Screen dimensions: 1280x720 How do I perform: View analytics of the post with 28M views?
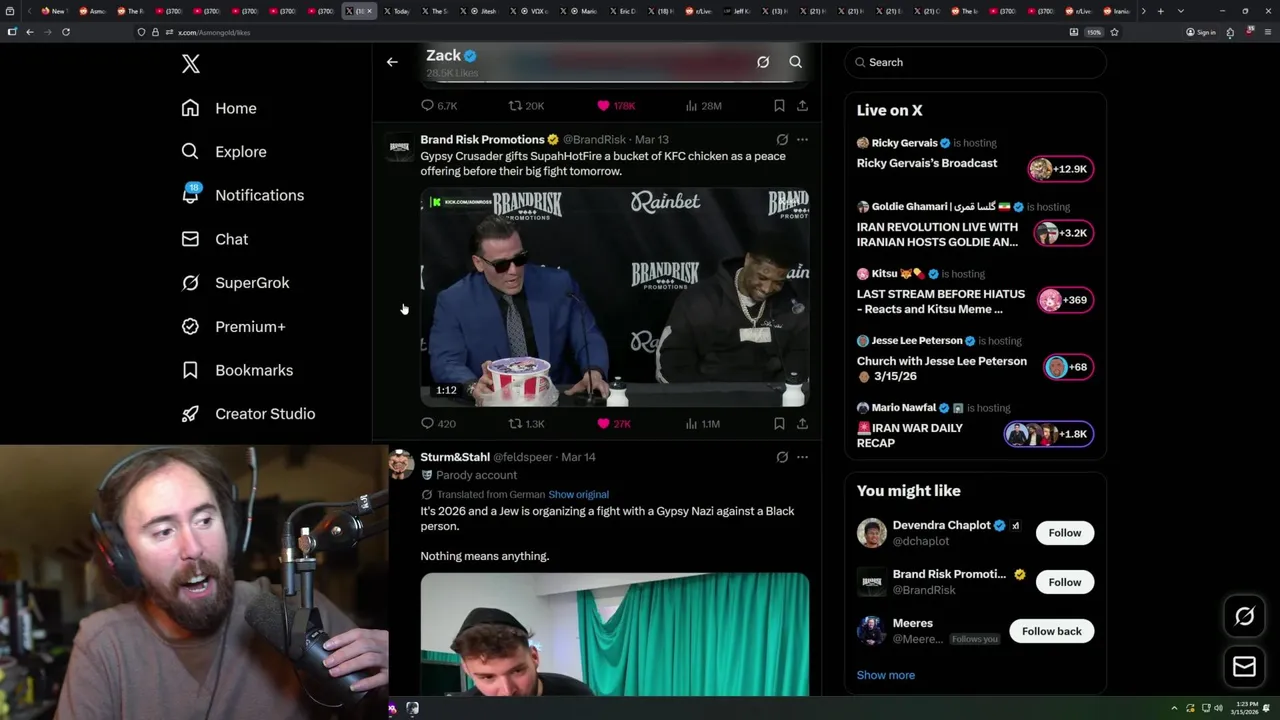tap(704, 105)
